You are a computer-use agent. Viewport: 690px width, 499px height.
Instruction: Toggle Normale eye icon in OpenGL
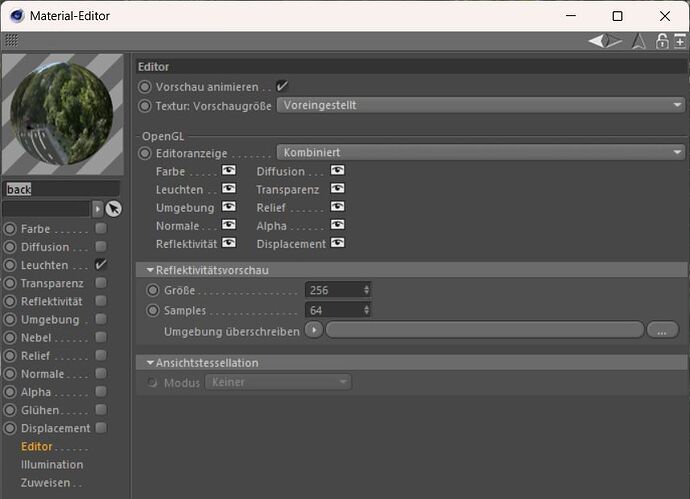[x=229, y=225]
